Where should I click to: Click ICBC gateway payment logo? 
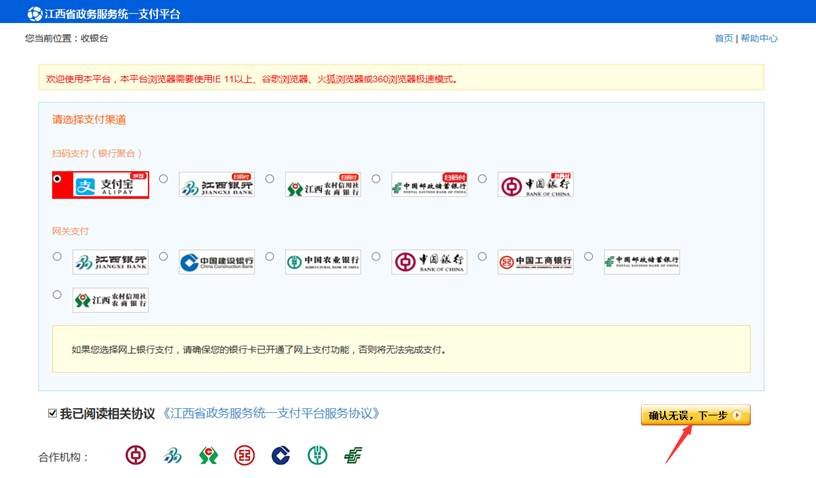click(x=536, y=262)
